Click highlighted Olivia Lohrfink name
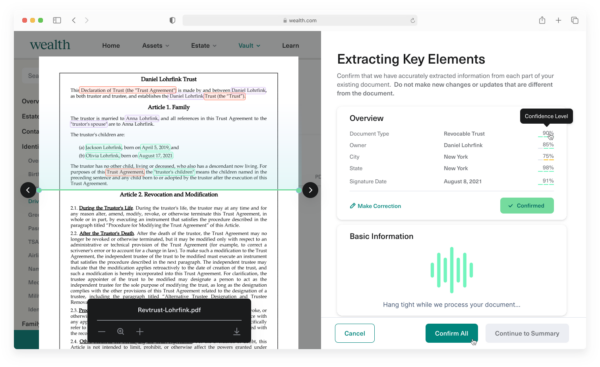Screen dimensions: 600x367 (x=102, y=156)
